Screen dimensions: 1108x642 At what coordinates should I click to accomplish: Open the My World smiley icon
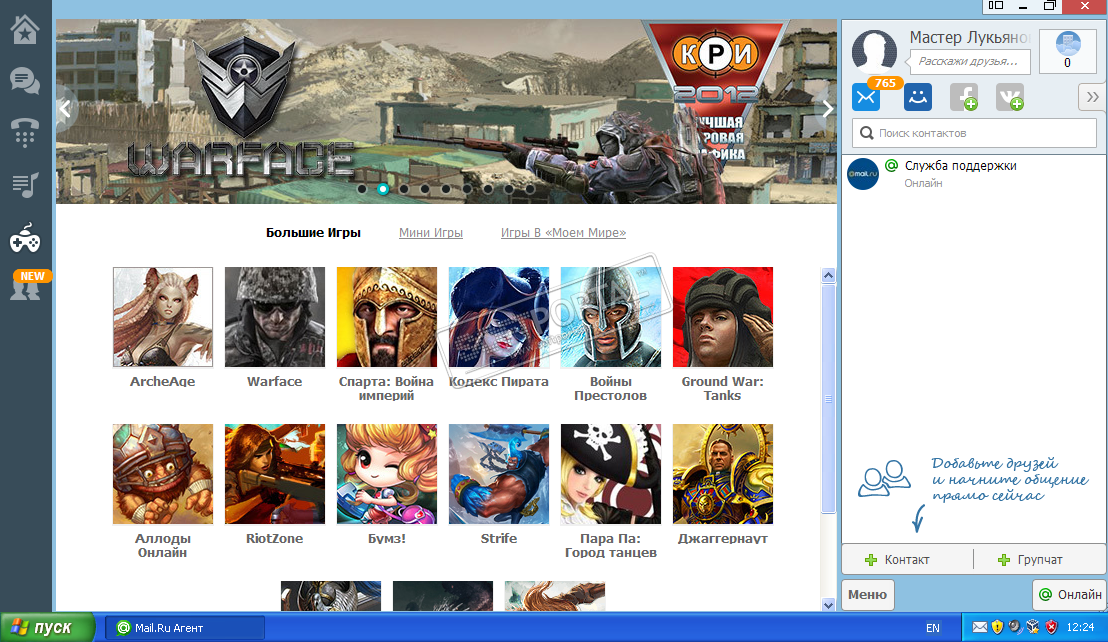point(918,97)
